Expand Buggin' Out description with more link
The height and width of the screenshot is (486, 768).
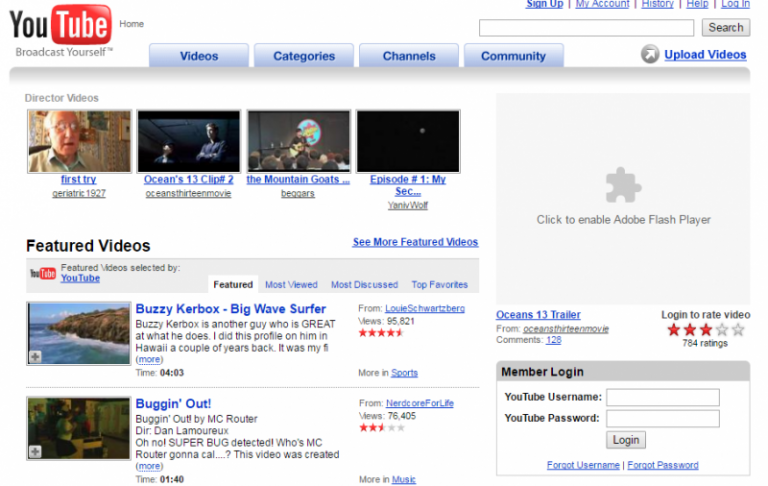(x=149, y=466)
